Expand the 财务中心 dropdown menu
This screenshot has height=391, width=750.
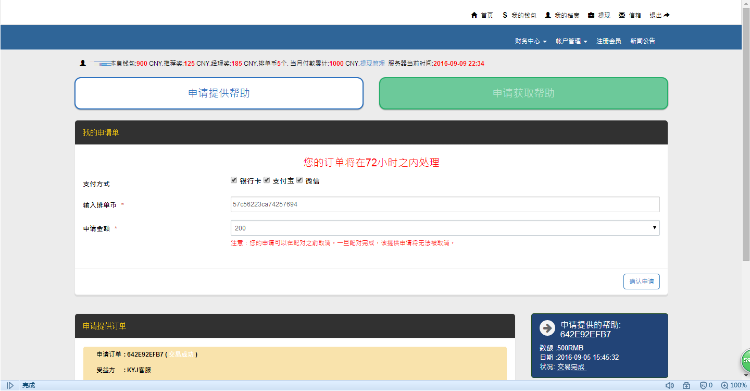click(x=530, y=41)
